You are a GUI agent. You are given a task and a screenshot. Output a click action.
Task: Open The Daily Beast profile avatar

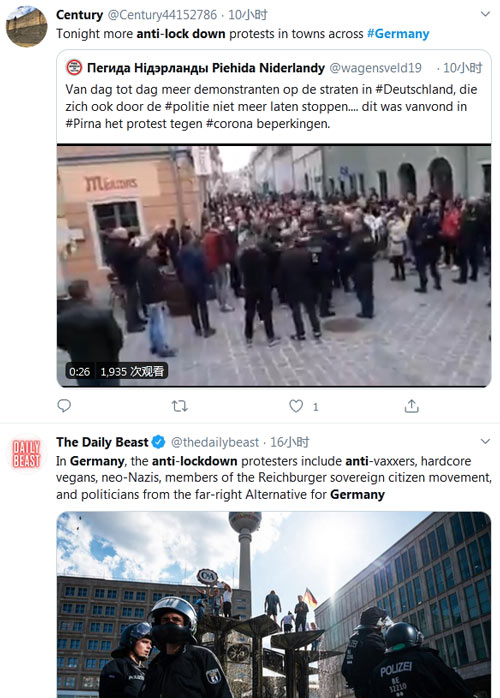(26, 454)
